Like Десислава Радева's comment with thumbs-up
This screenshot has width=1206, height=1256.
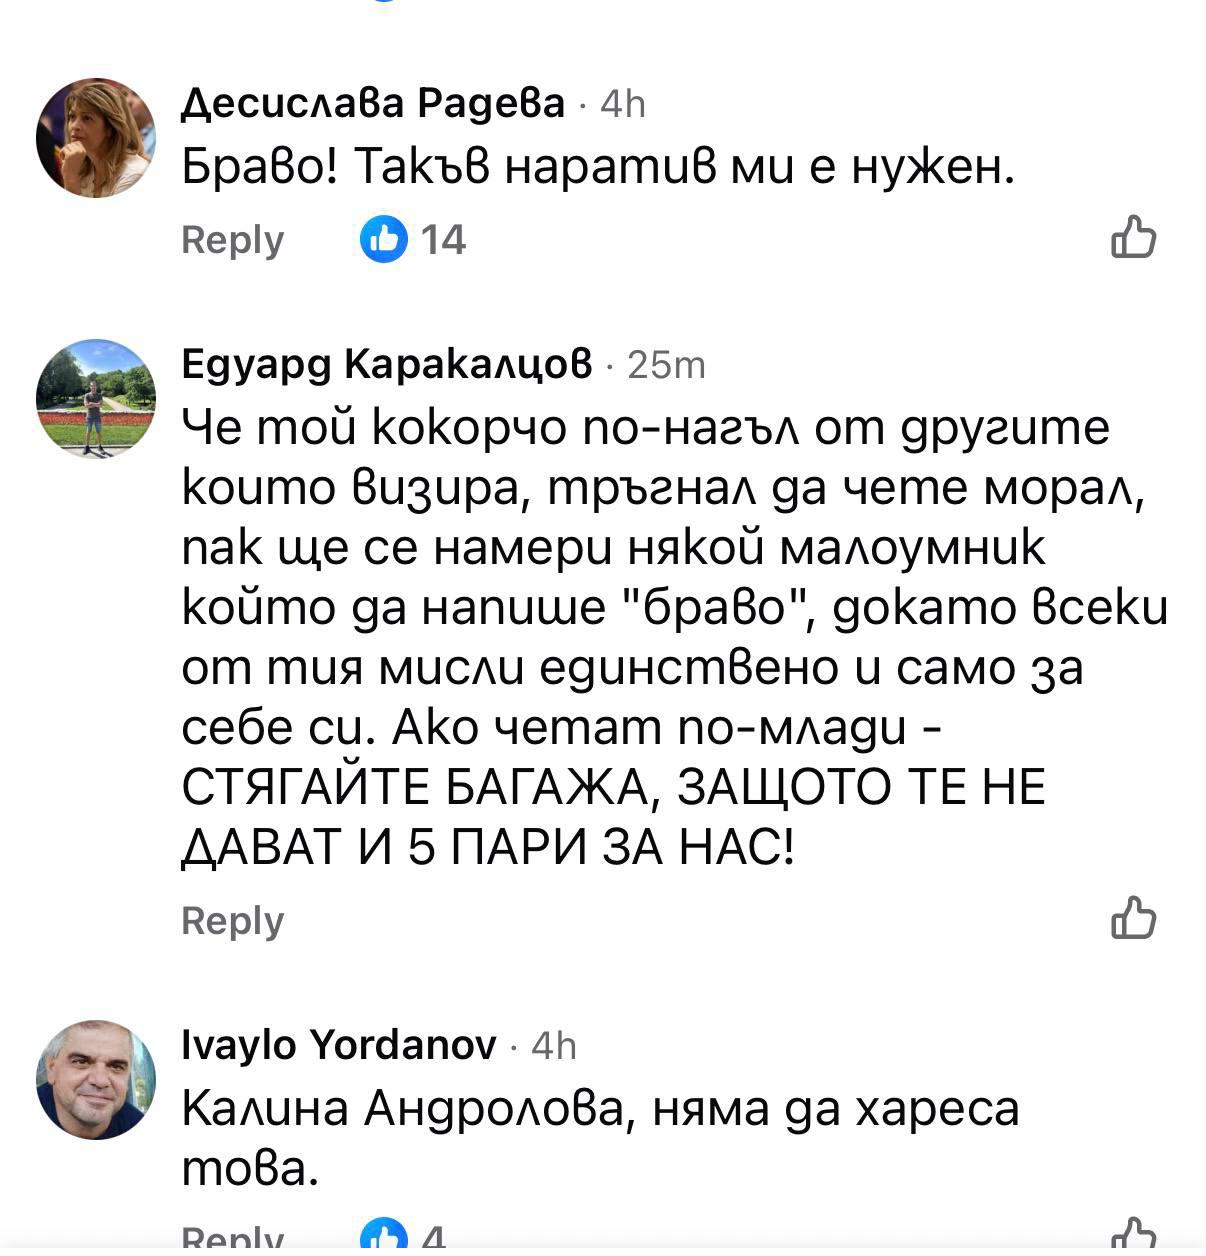click(1133, 238)
